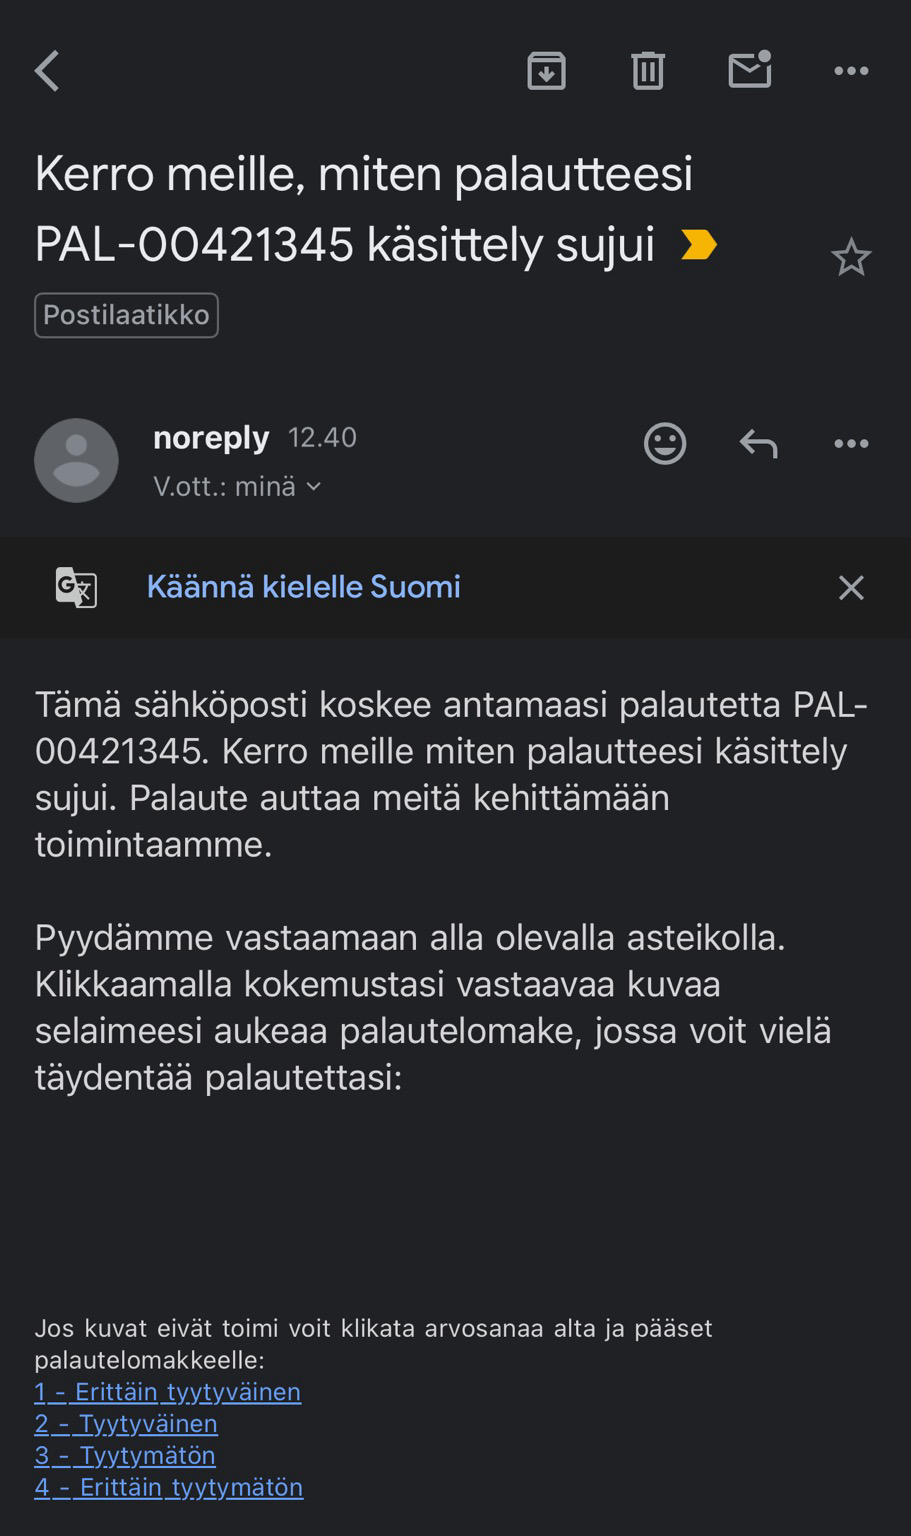911x1536 pixels.
Task: Toggle the yellow importance marker
Action: 698,245
